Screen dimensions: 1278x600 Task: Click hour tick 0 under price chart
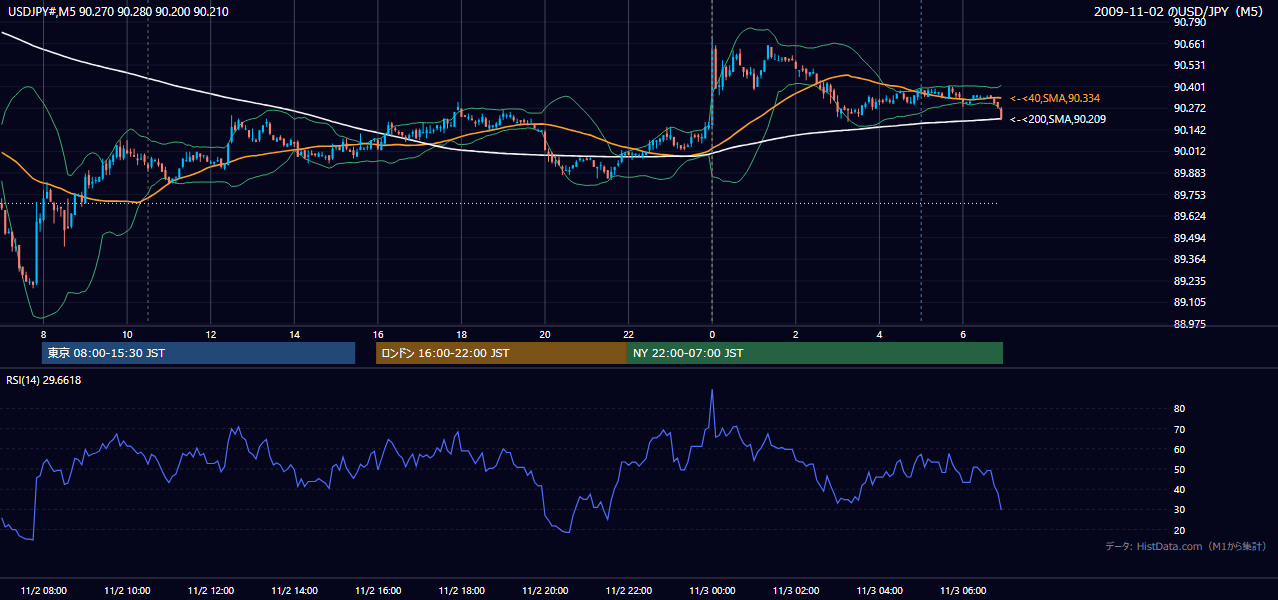pyautogui.click(x=712, y=333)
